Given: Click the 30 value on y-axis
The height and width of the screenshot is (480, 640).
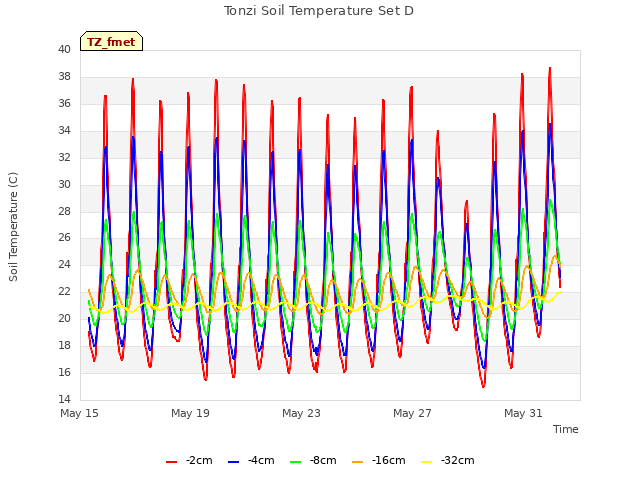Looking at the screenshot, I should click(x=64, y=184).
